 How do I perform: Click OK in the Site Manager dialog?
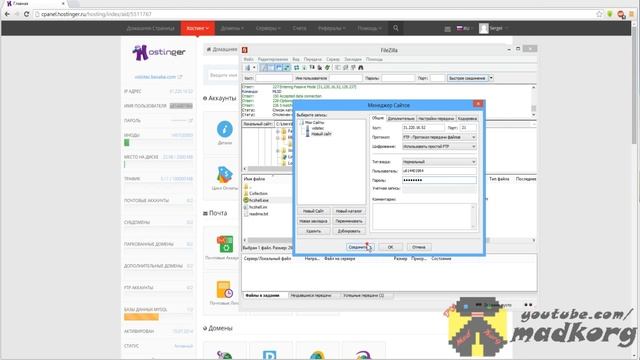pos(390,247)
